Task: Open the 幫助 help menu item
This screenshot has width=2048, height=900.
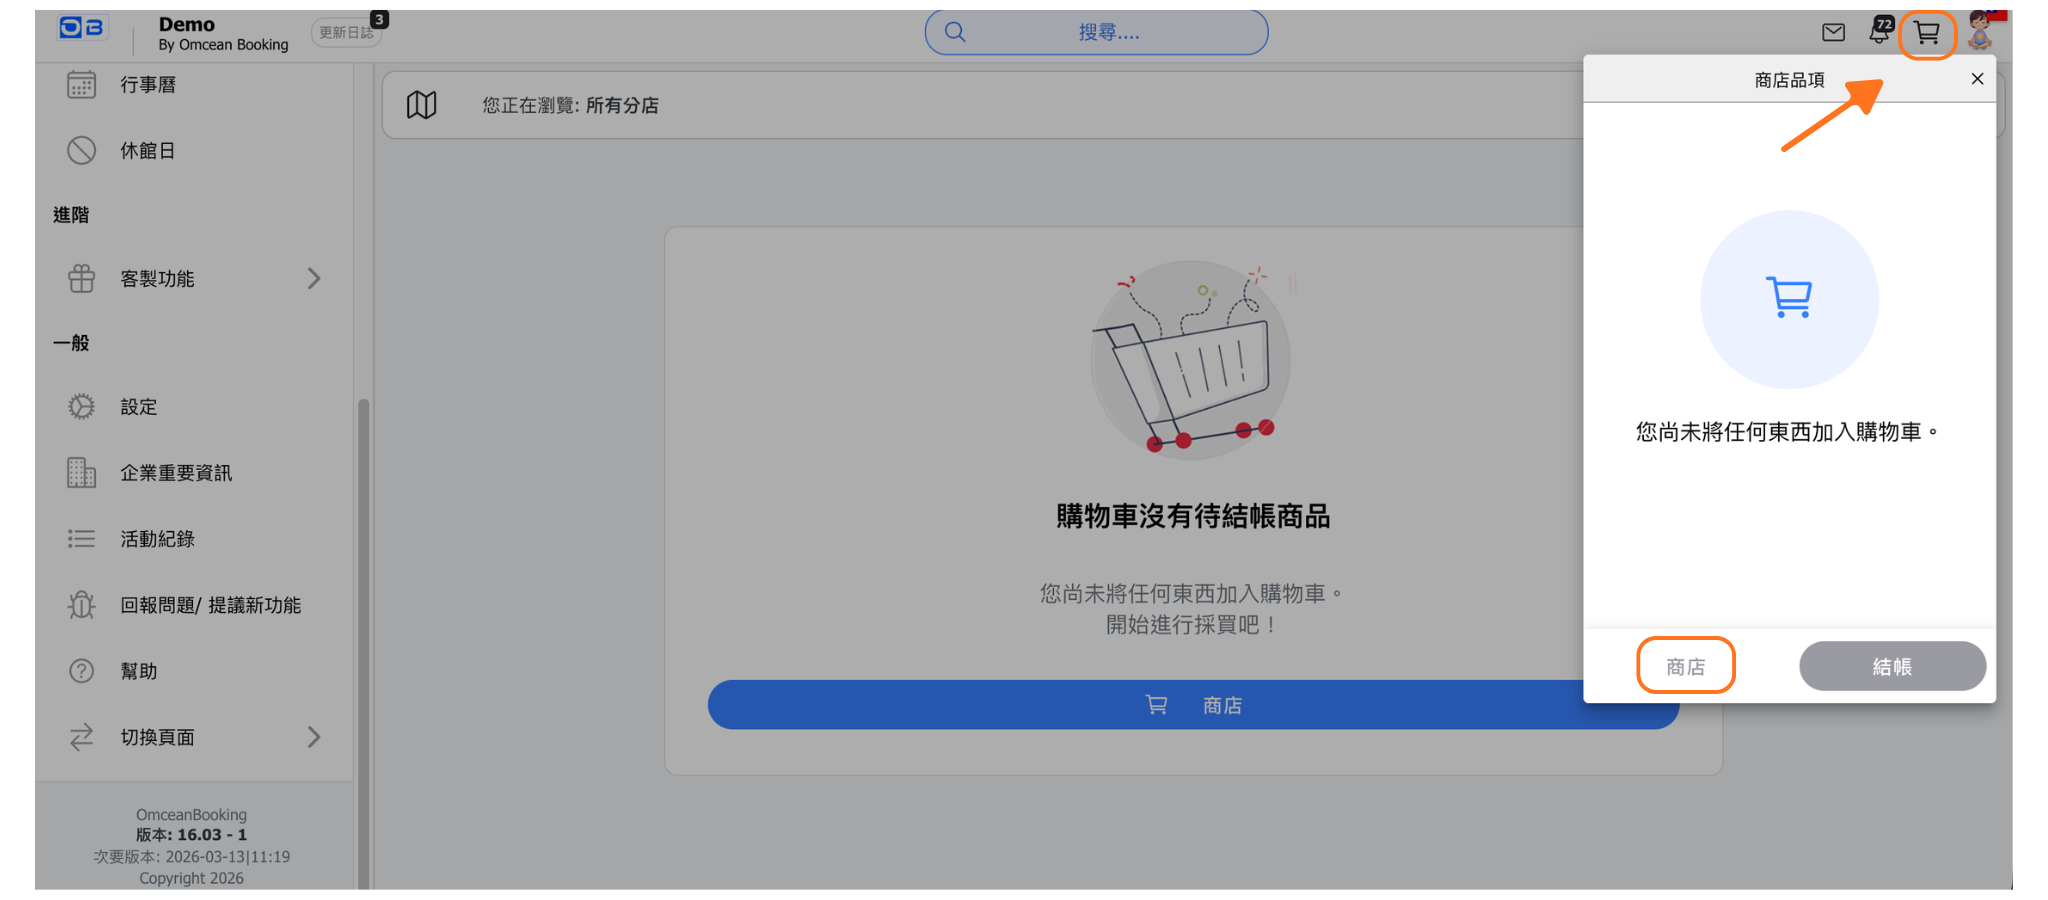Action: (x=139, y=671)
